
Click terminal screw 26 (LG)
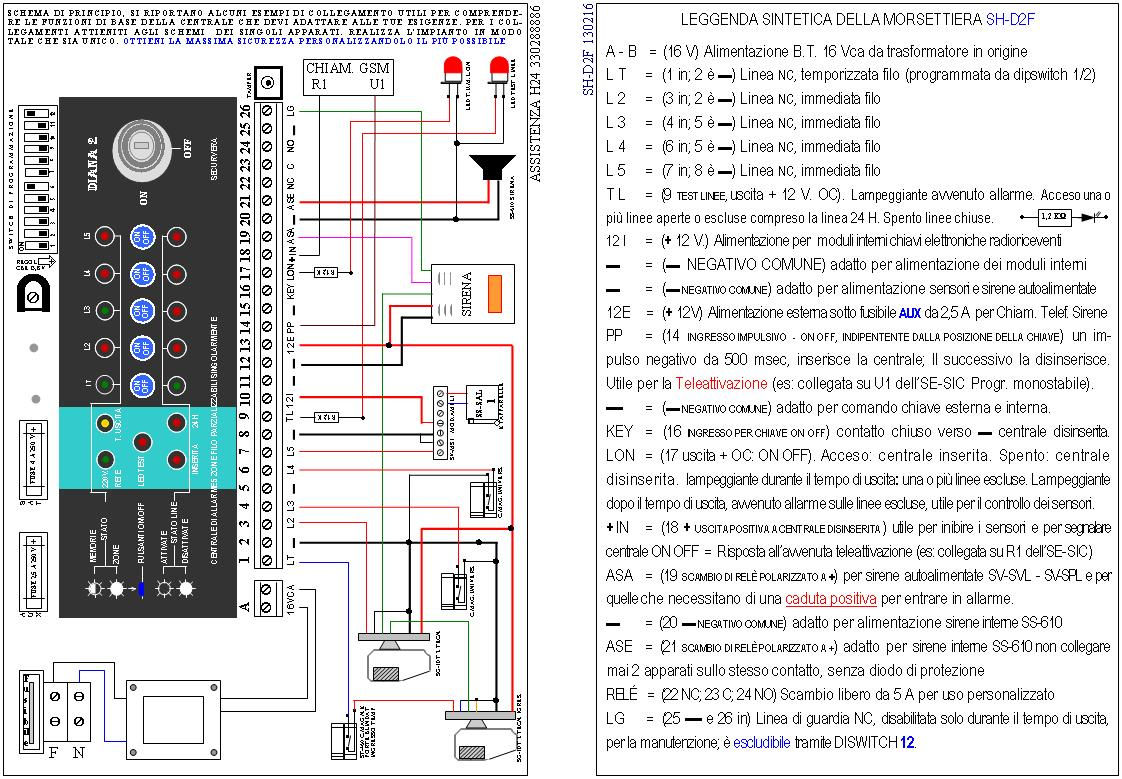point(268,111)
